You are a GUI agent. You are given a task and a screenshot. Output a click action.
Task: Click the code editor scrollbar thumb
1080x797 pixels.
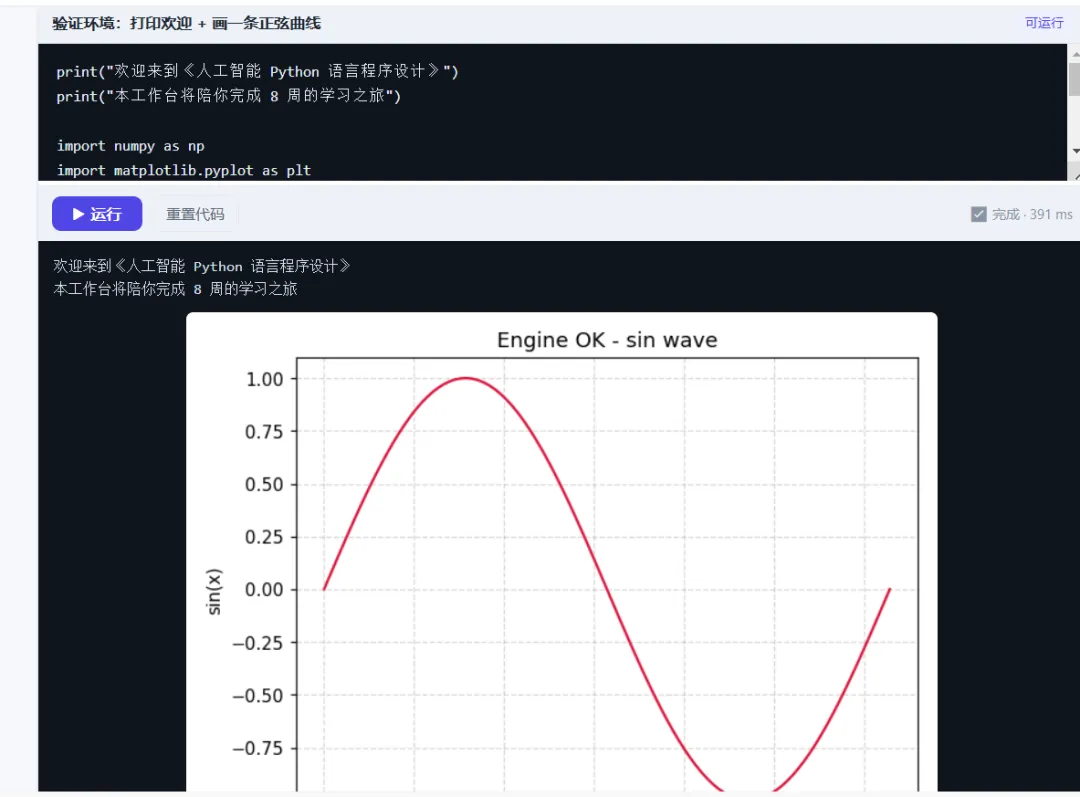(1074, 79)
